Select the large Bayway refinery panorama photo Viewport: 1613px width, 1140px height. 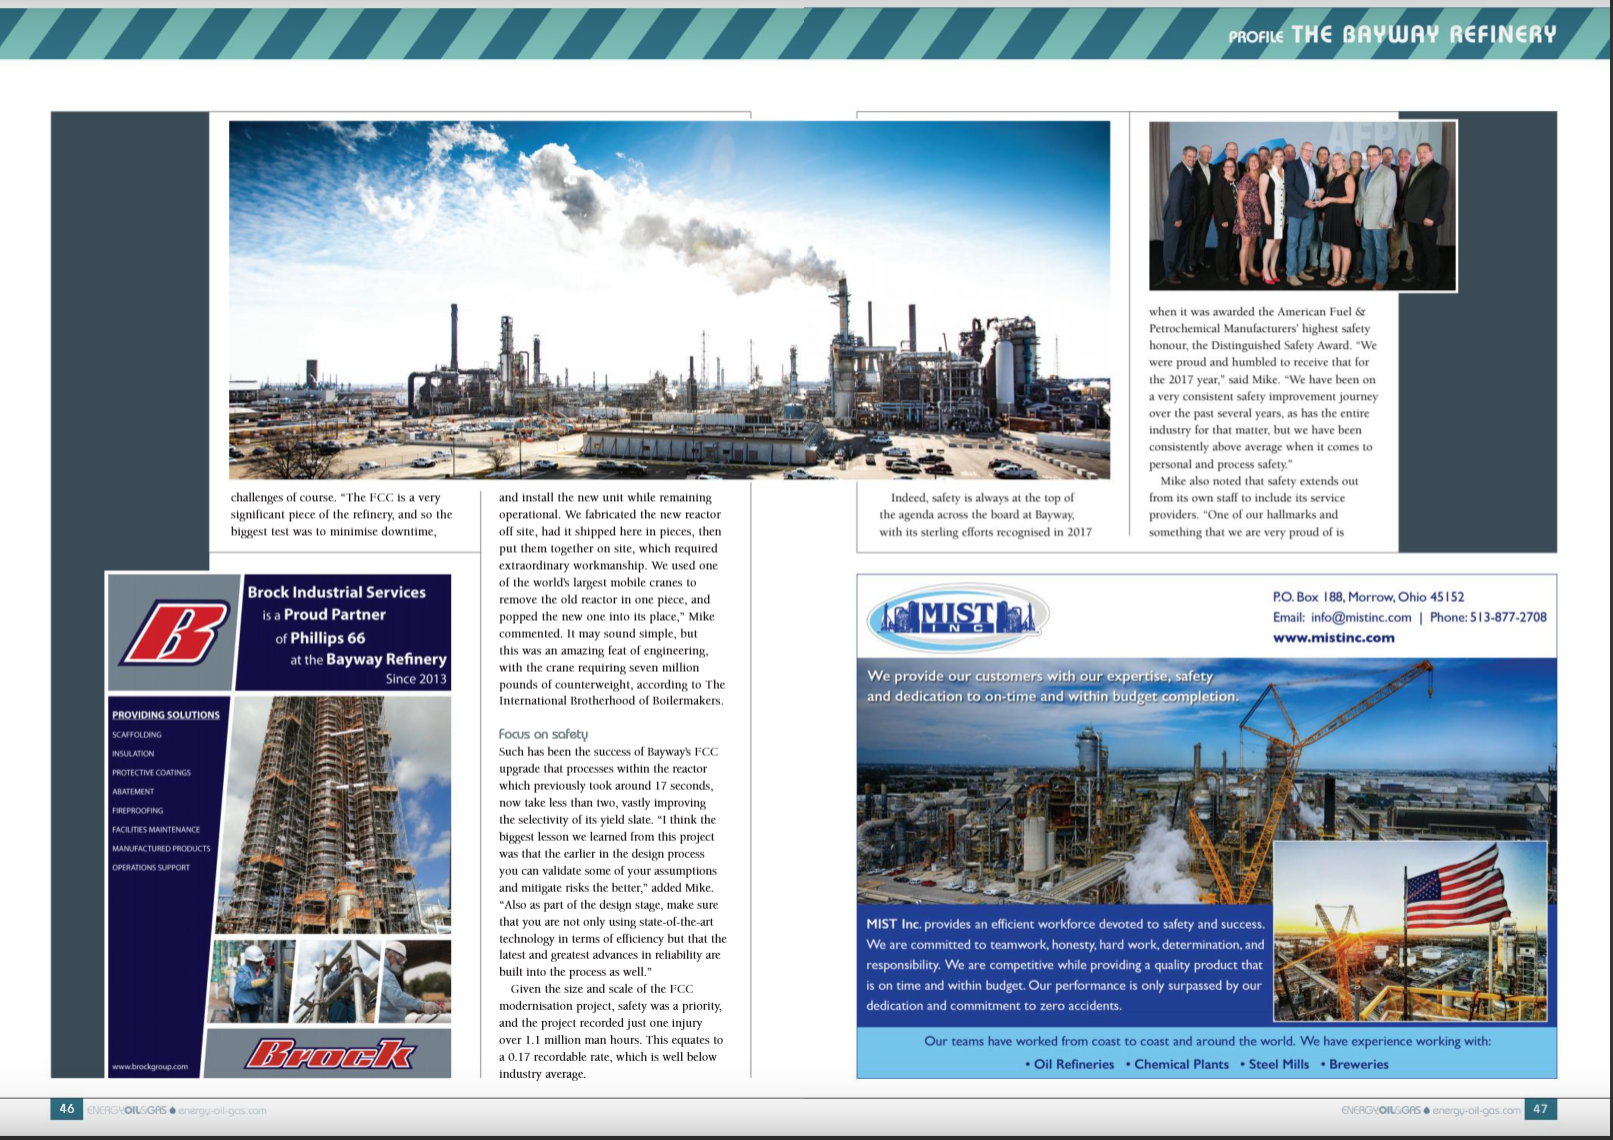tap(669, 300)
